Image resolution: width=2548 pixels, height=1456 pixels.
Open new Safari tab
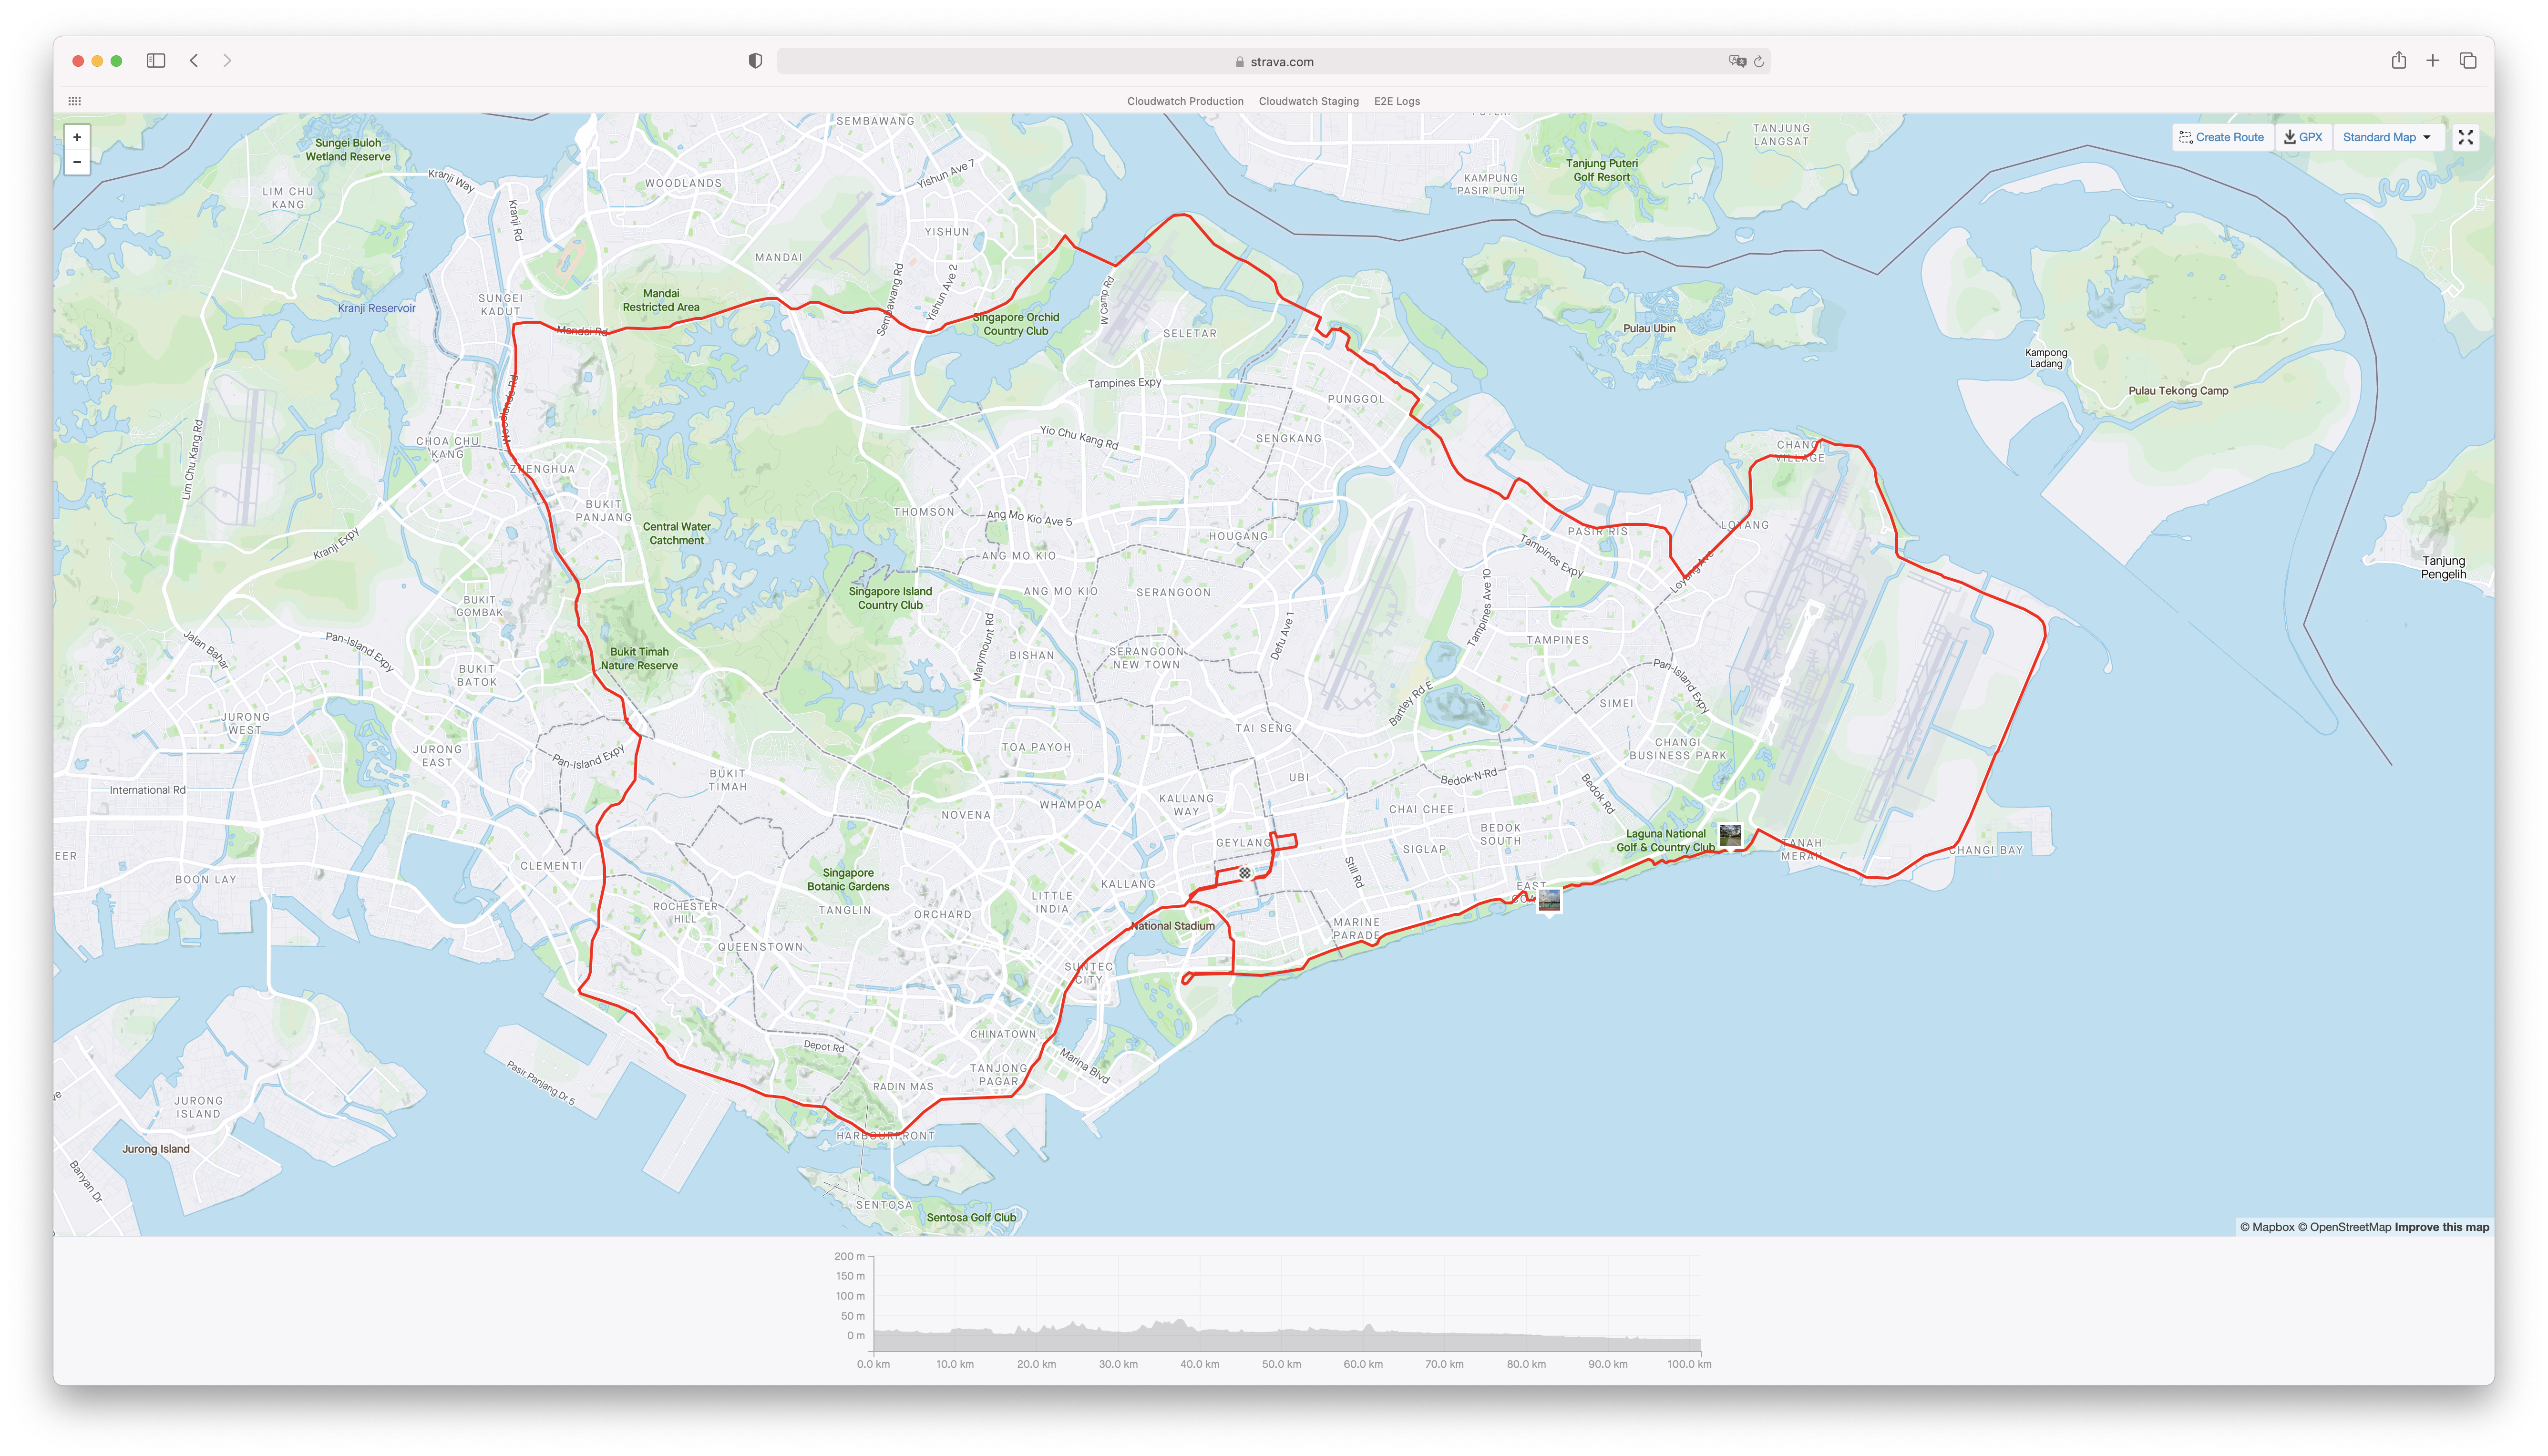(2432, 61)
